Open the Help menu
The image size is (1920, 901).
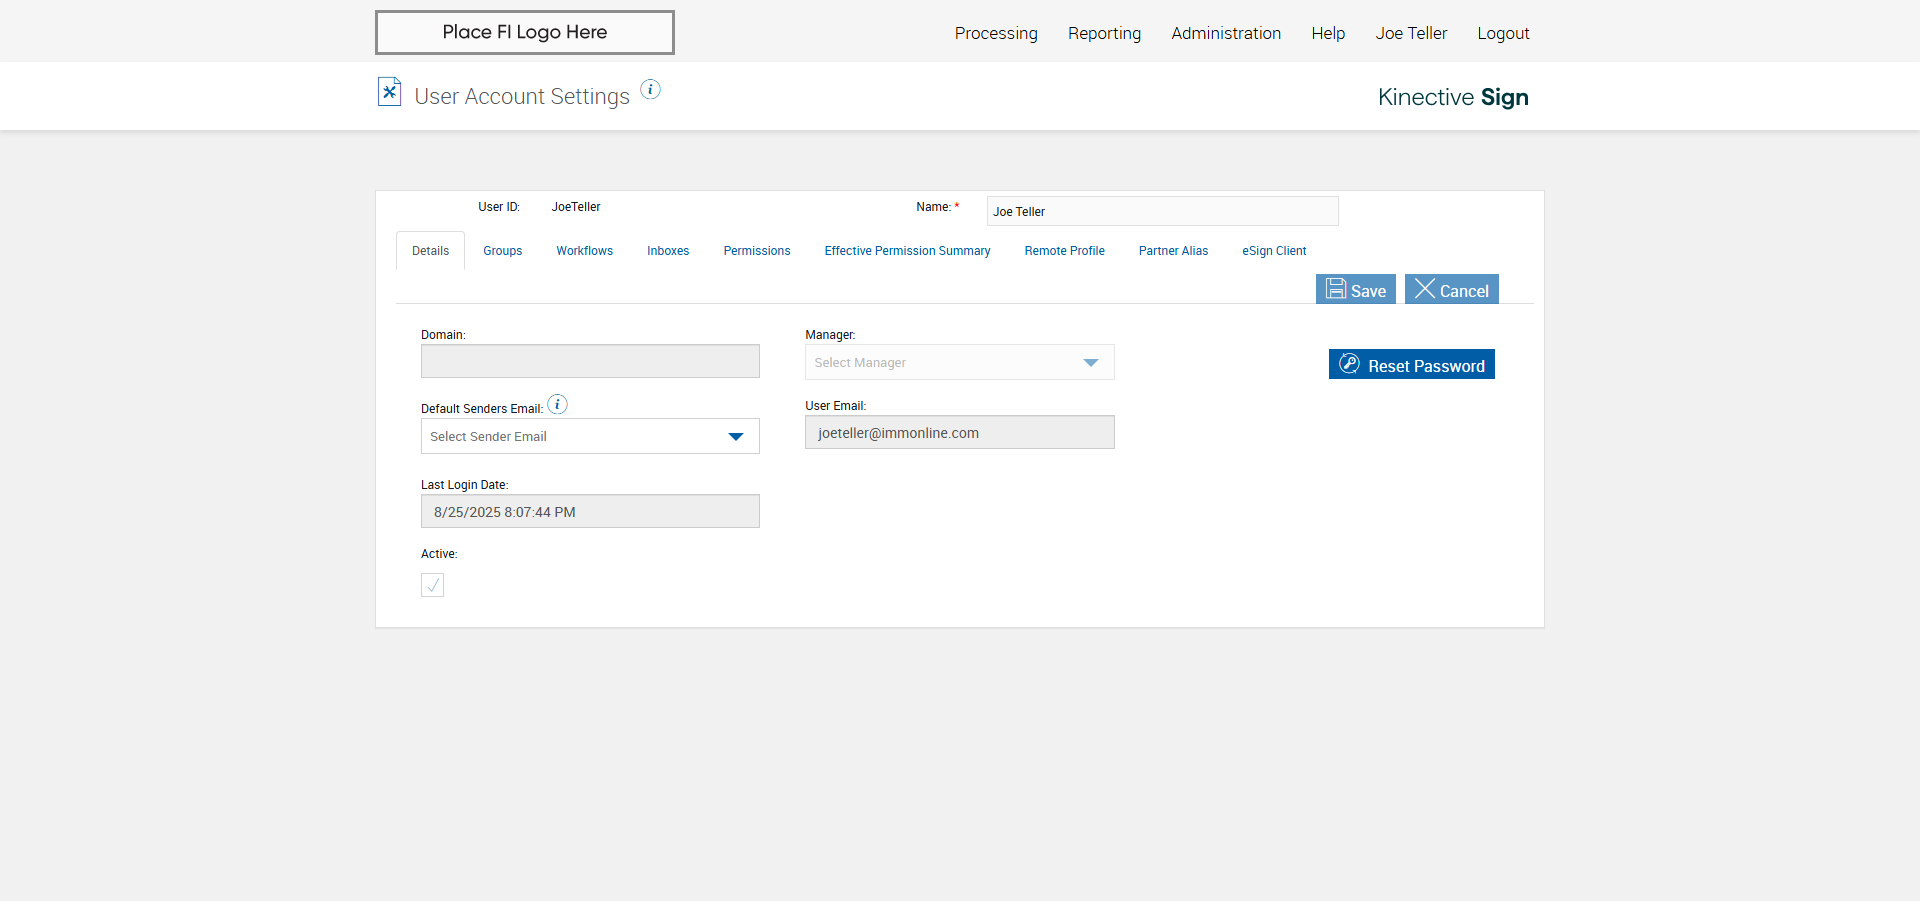pos(1328,33)
